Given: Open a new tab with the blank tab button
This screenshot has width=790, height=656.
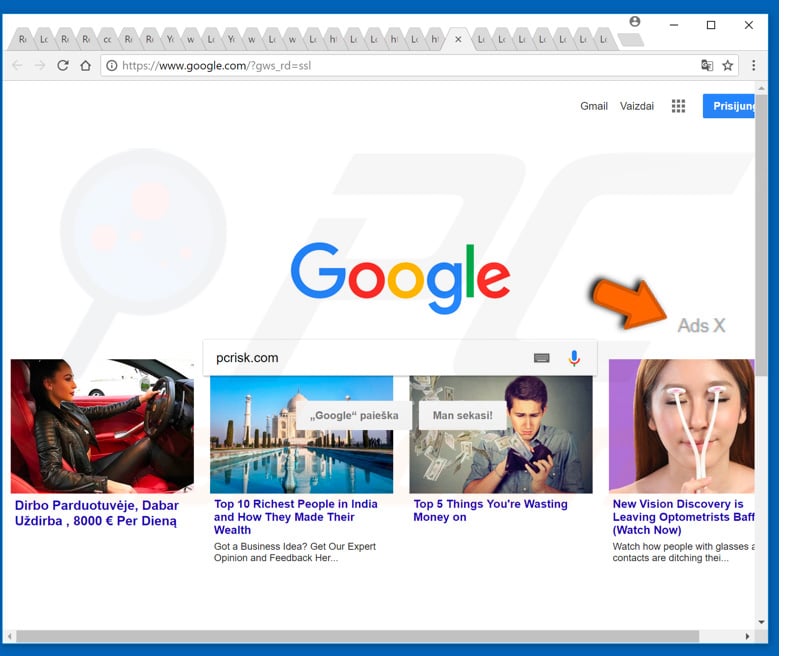Looking at the screenshot, I should 630,39.
